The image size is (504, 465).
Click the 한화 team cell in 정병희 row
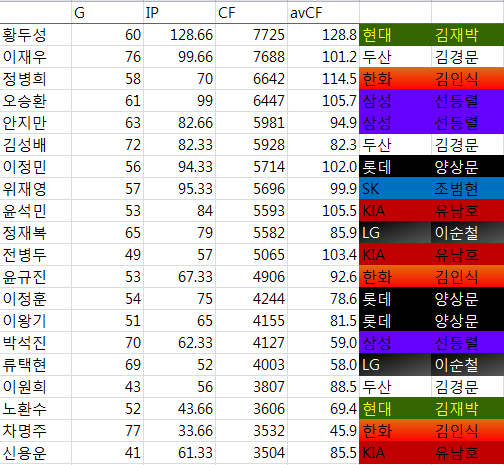[x=395, y=79]
